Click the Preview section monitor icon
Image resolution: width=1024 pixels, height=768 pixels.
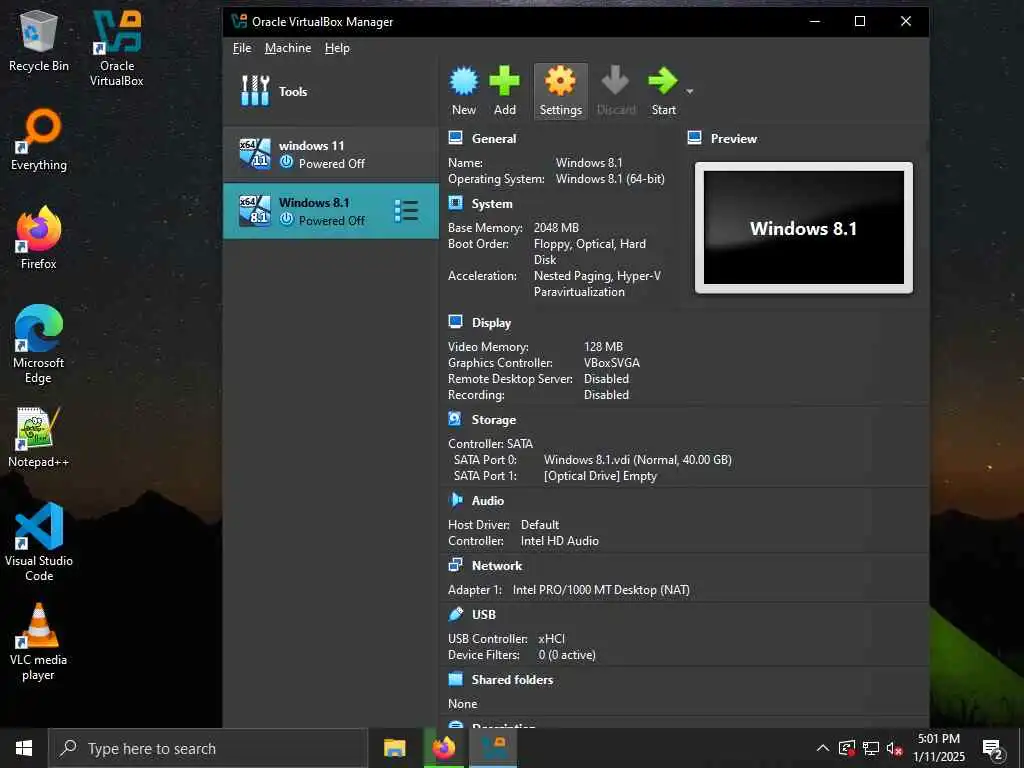click(x=694, y=138)
